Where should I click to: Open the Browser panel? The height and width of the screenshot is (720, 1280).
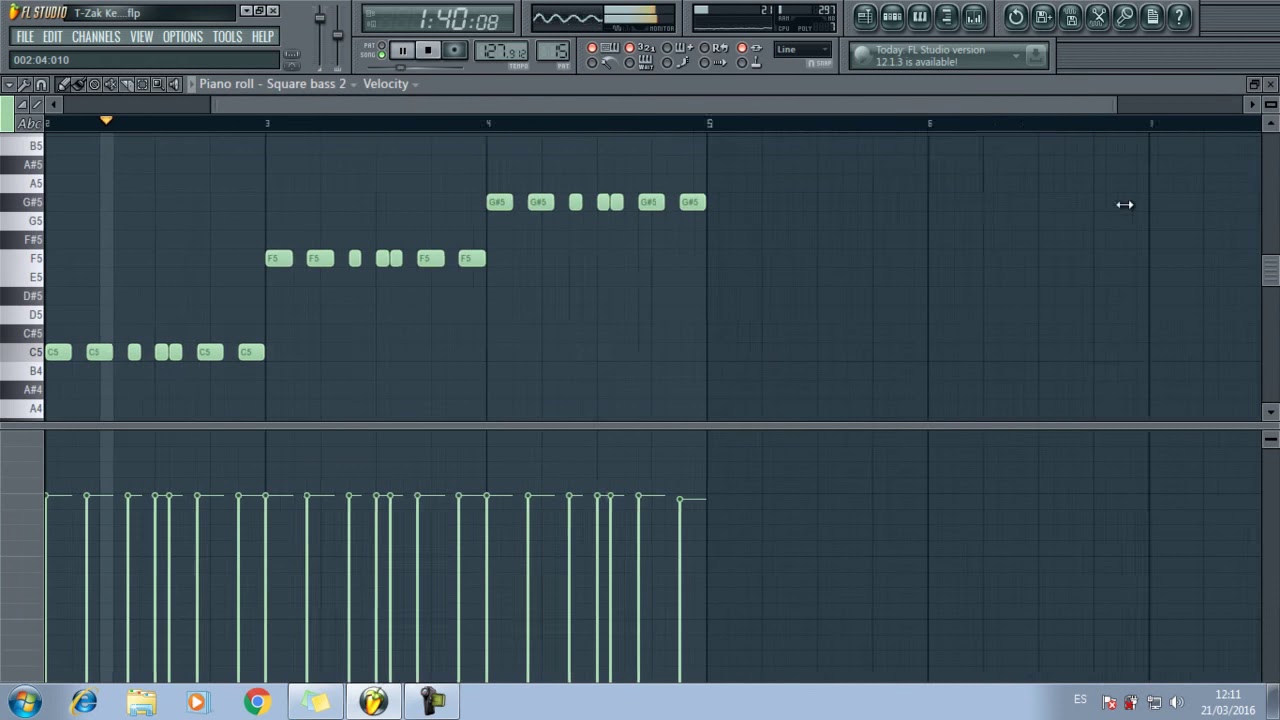(x=946, y=16)
